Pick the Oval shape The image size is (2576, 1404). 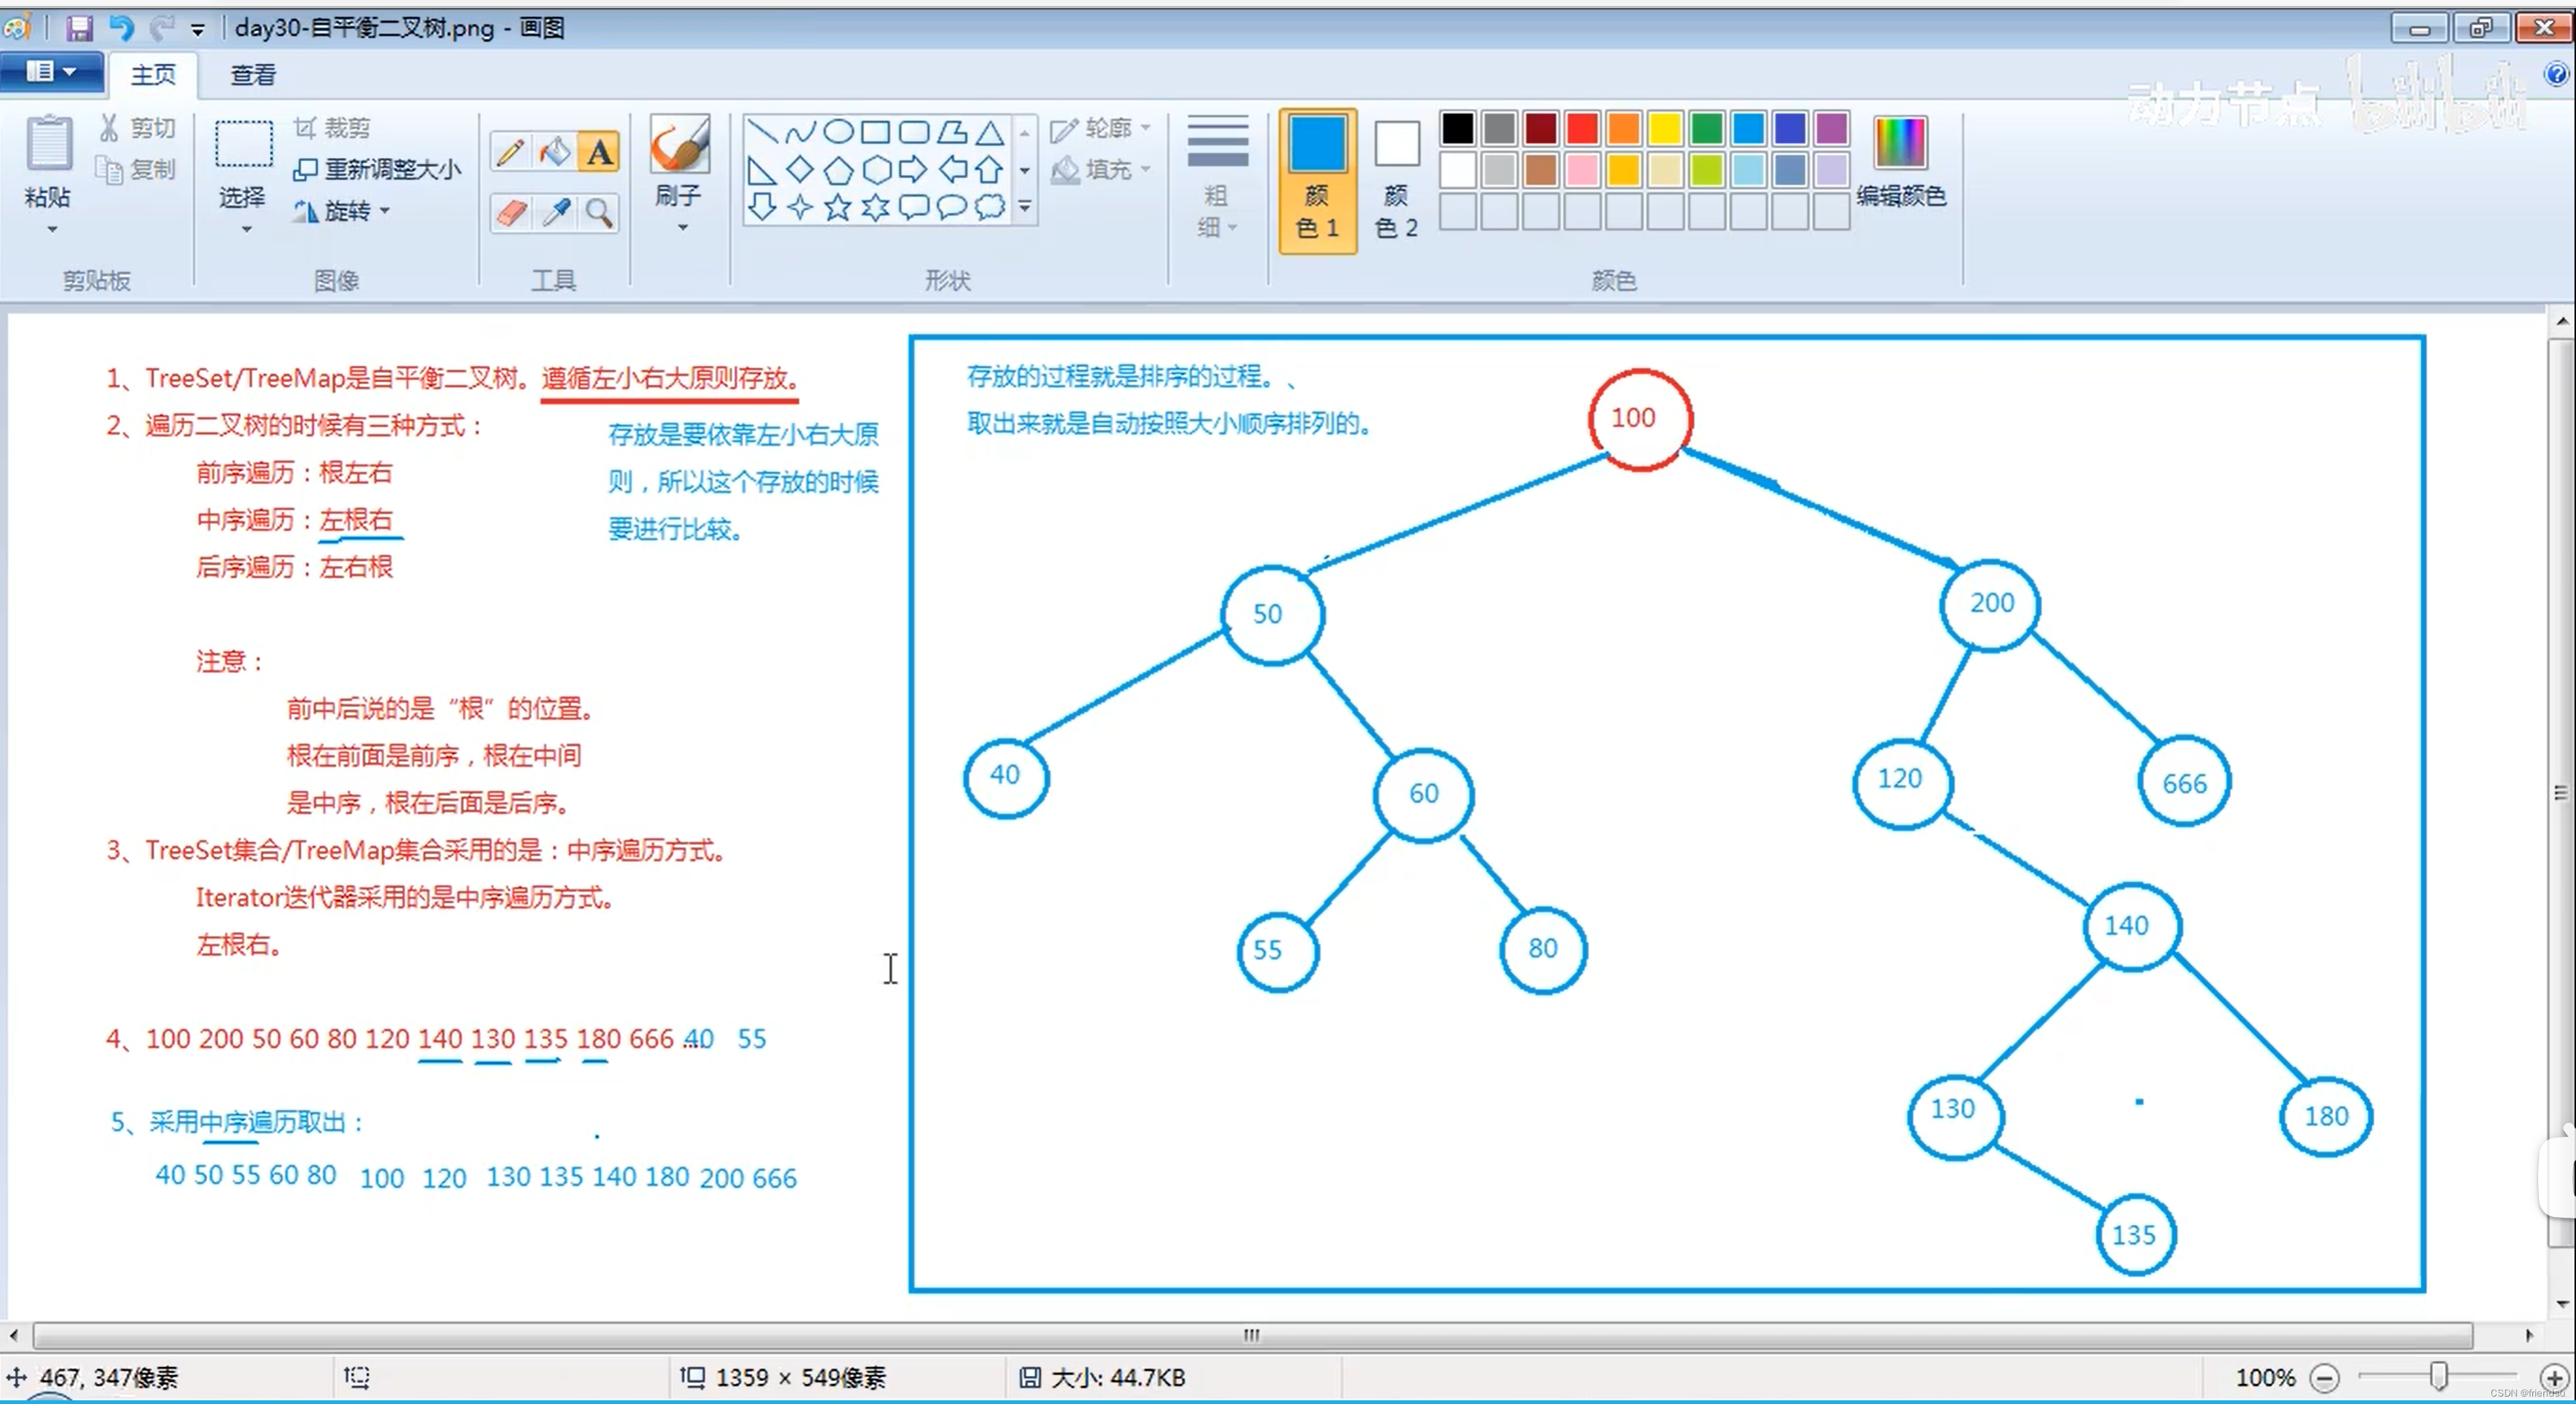pyautogui.click(x=838, y=131)
